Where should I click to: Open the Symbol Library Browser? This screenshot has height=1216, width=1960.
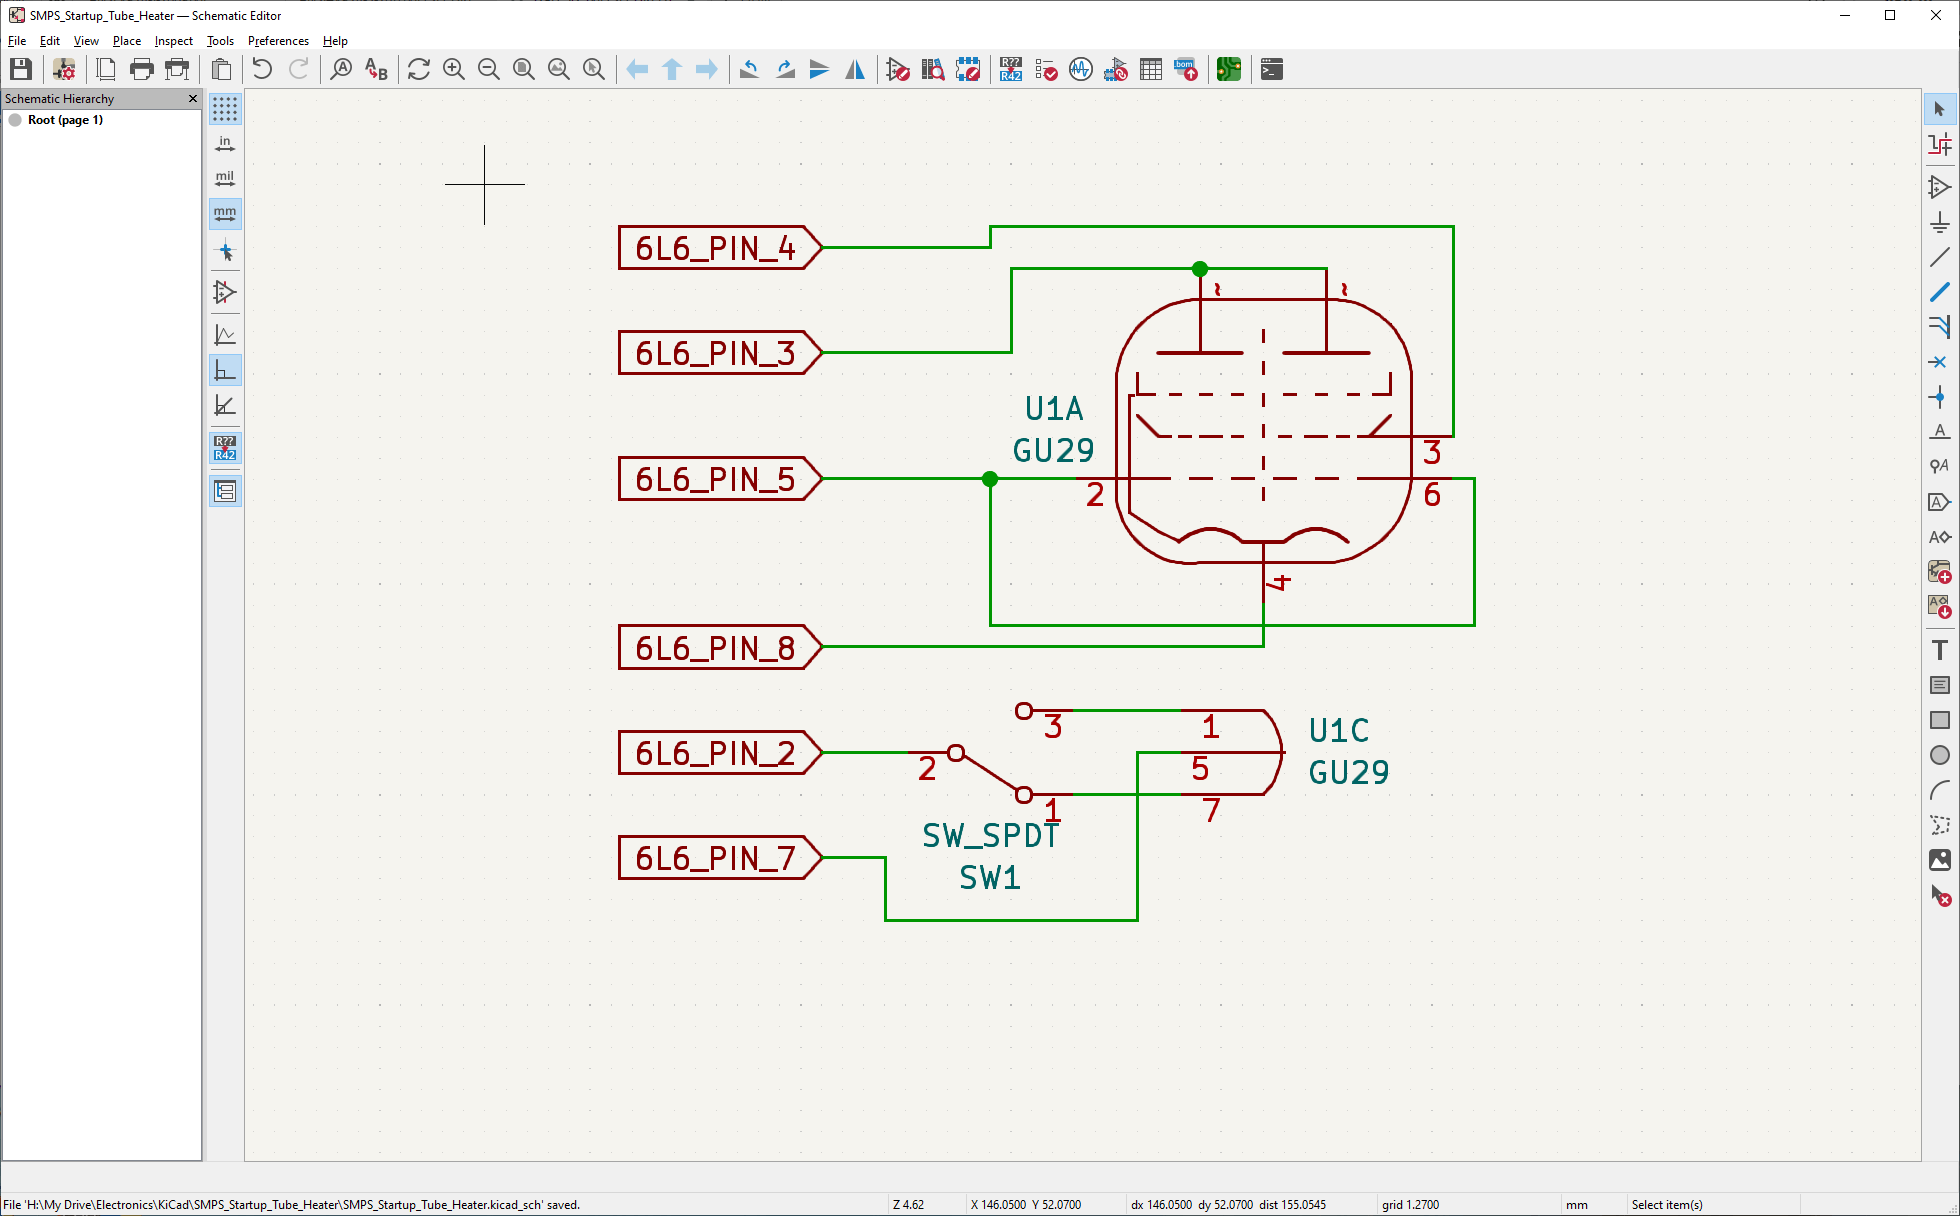933,69
